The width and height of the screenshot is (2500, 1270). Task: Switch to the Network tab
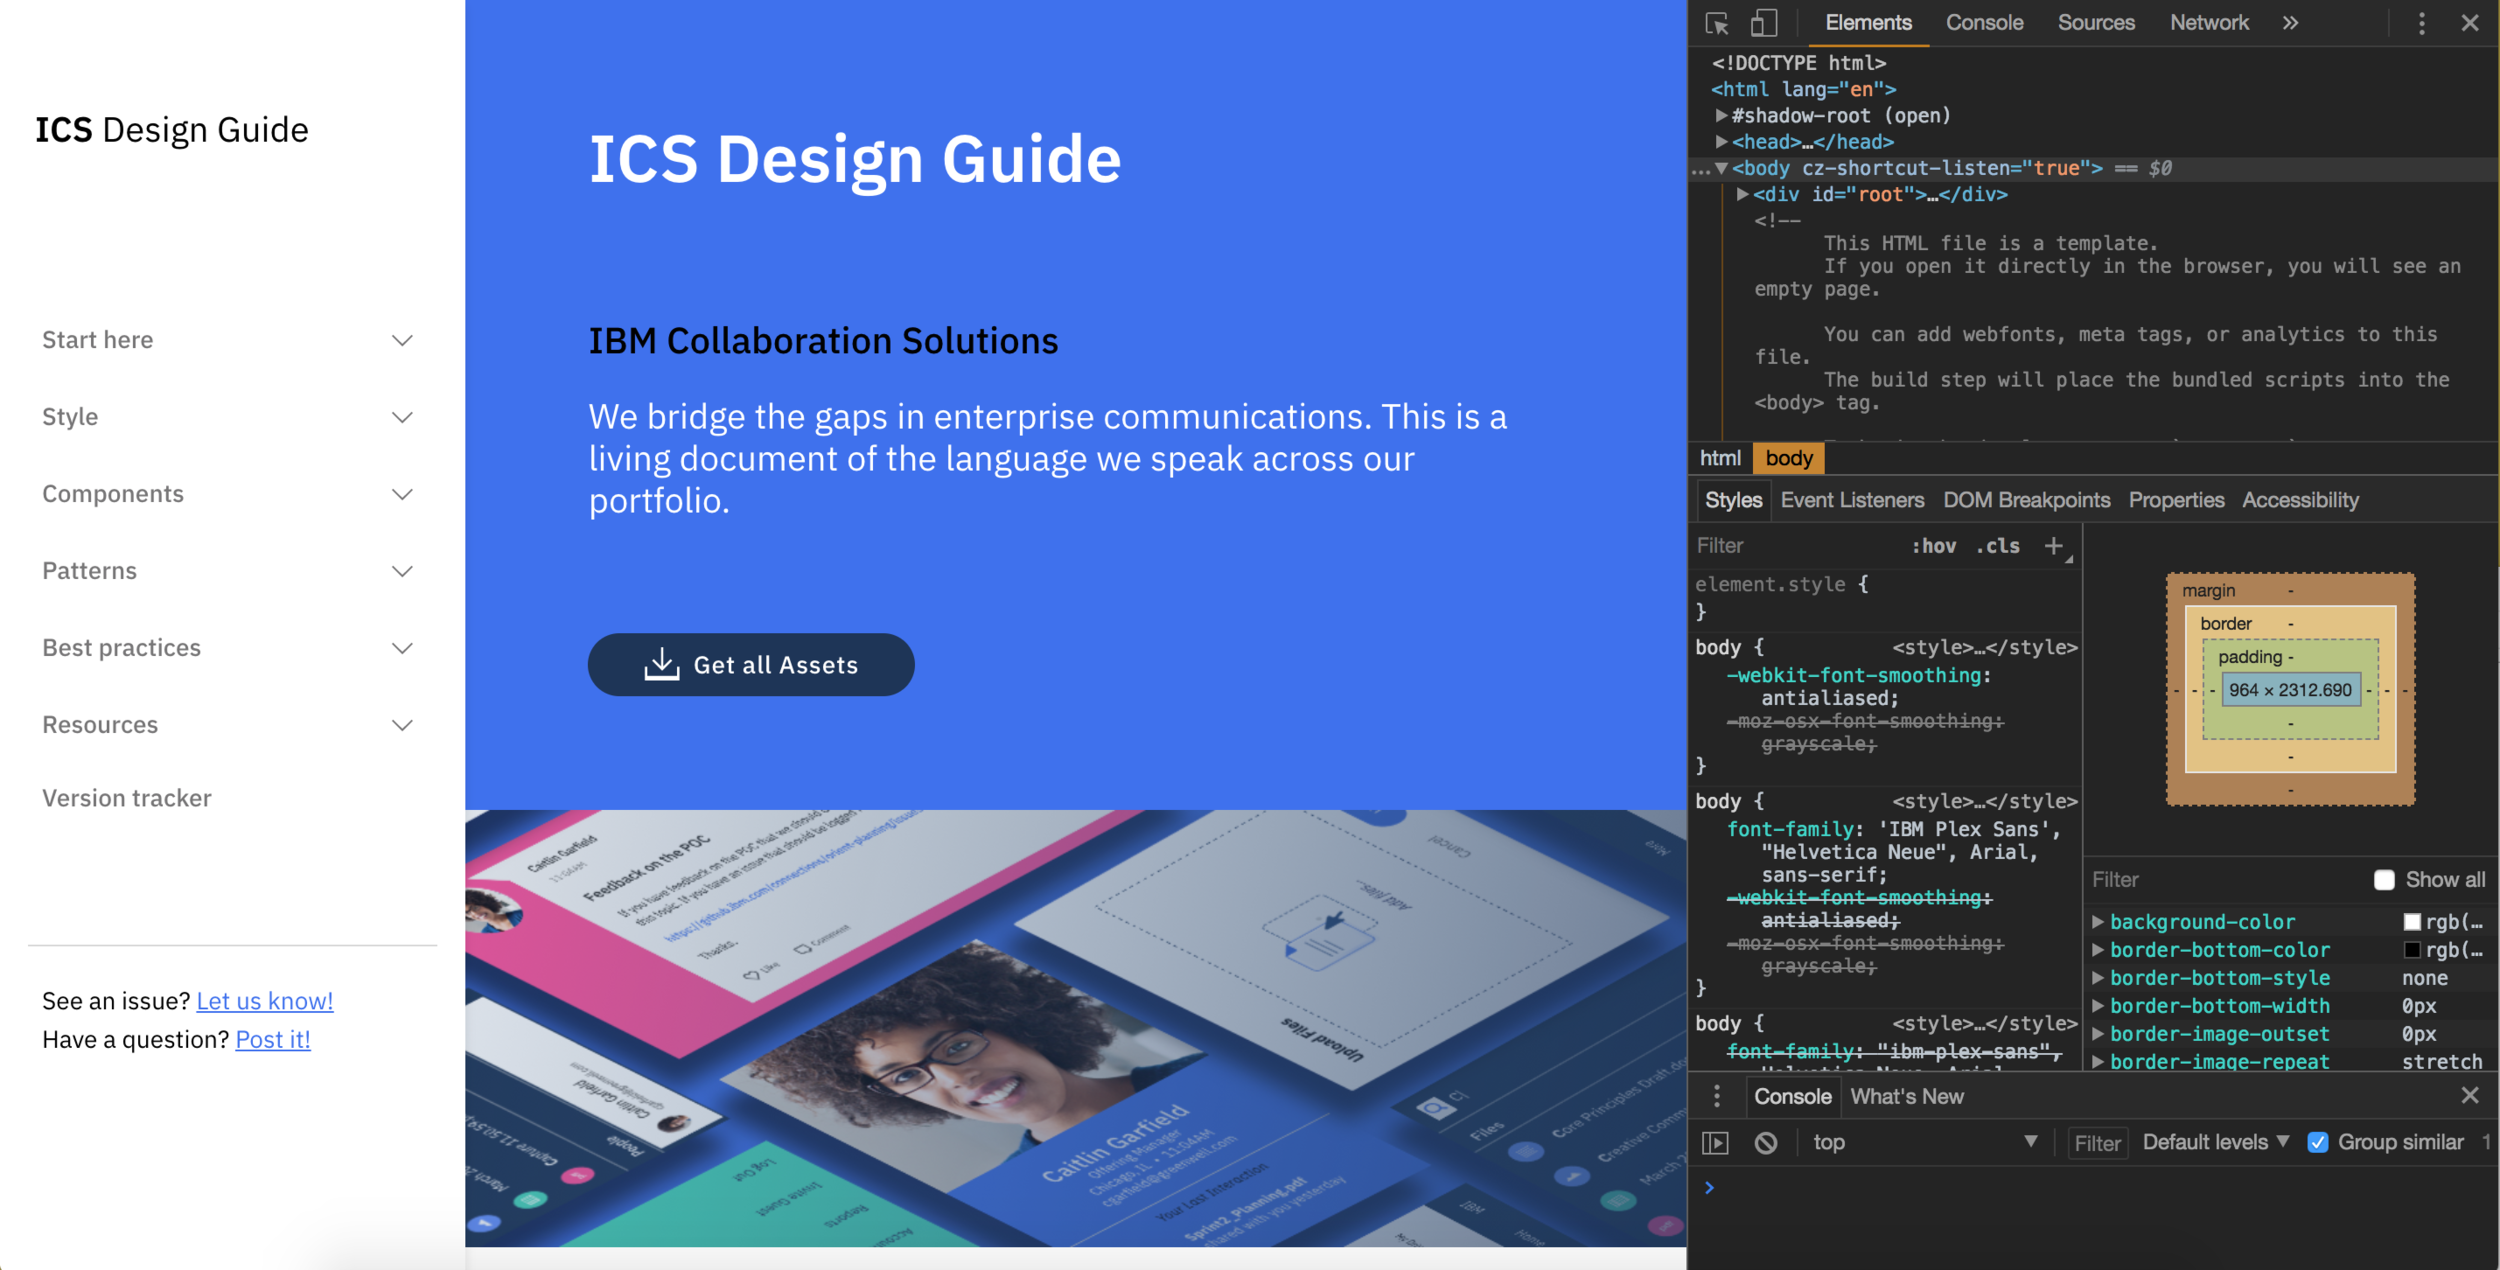[x=2208, y=23]
